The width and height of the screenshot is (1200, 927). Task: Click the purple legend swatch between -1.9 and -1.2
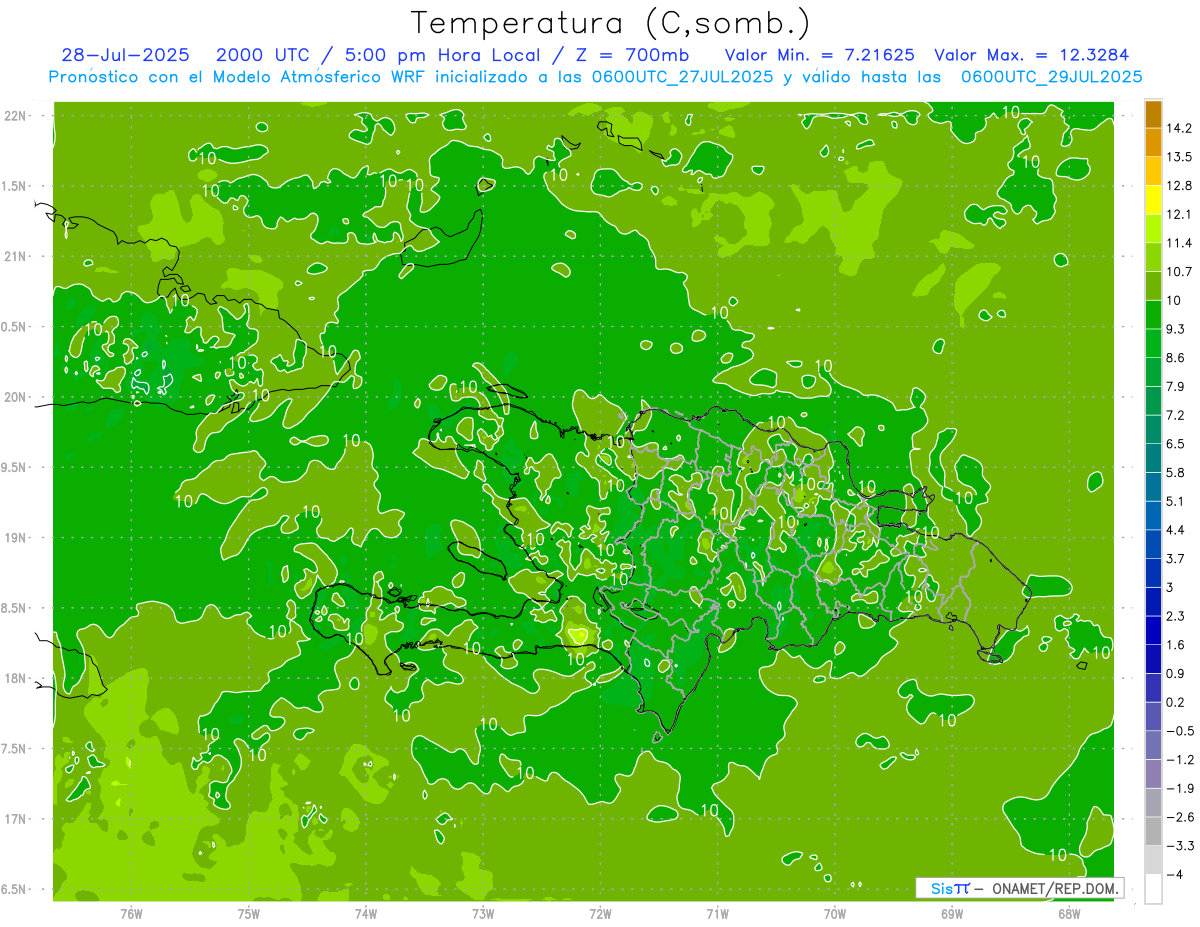(1153, 773)
